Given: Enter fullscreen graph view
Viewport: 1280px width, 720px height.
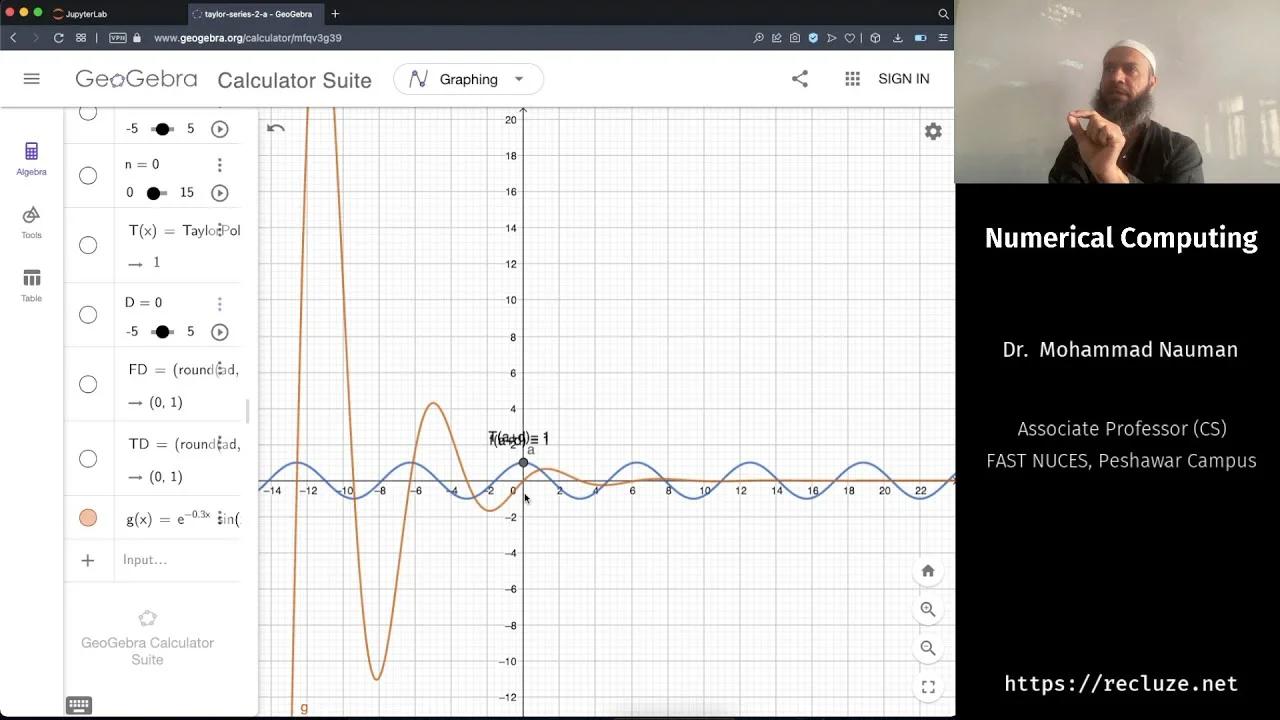Looking at the screenshot, I should coord(927,687).
